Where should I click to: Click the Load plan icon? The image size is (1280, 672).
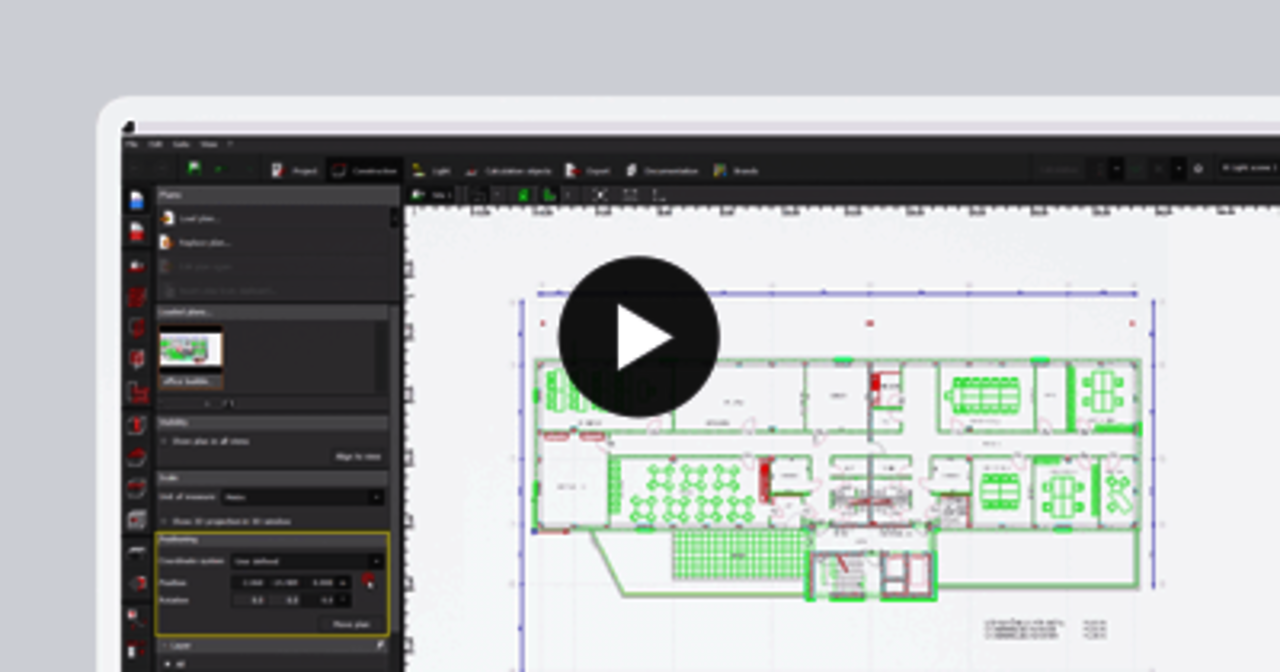point(167,218)
